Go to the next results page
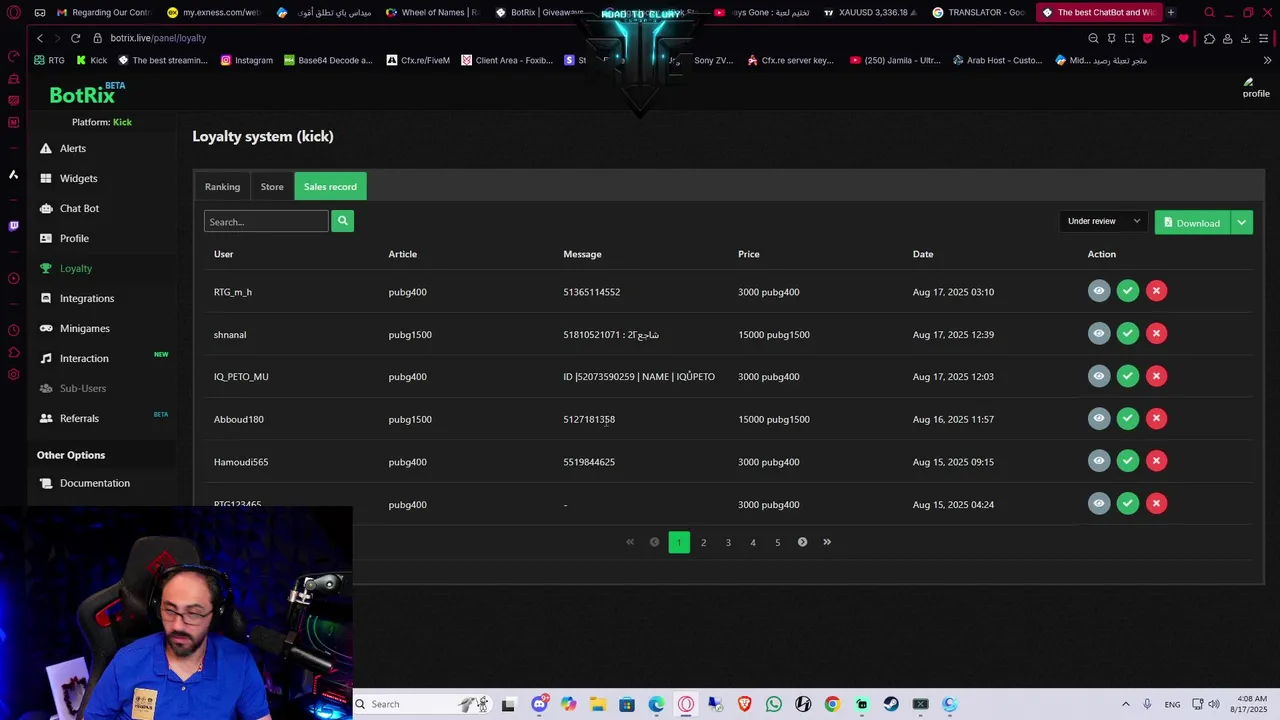 (802, 542)
